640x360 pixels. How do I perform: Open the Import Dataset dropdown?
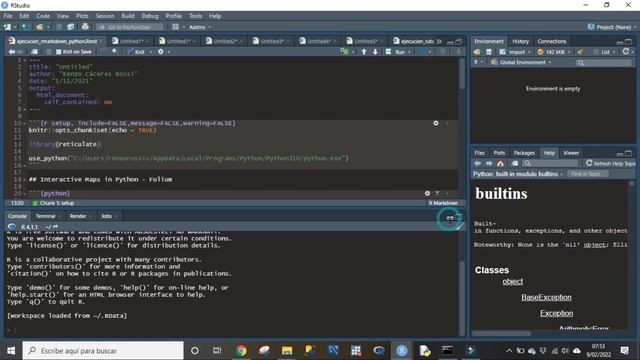(x=515, y=52)
